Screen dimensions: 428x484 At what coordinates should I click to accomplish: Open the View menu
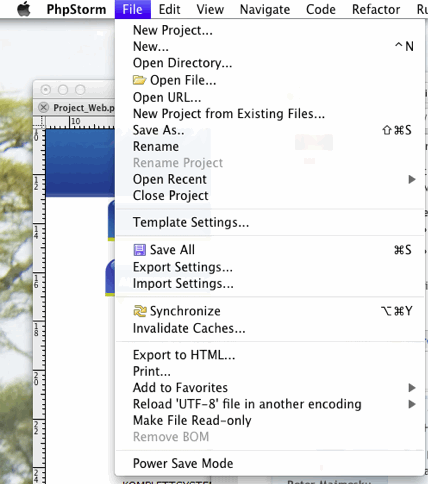[x=210, y=9]
